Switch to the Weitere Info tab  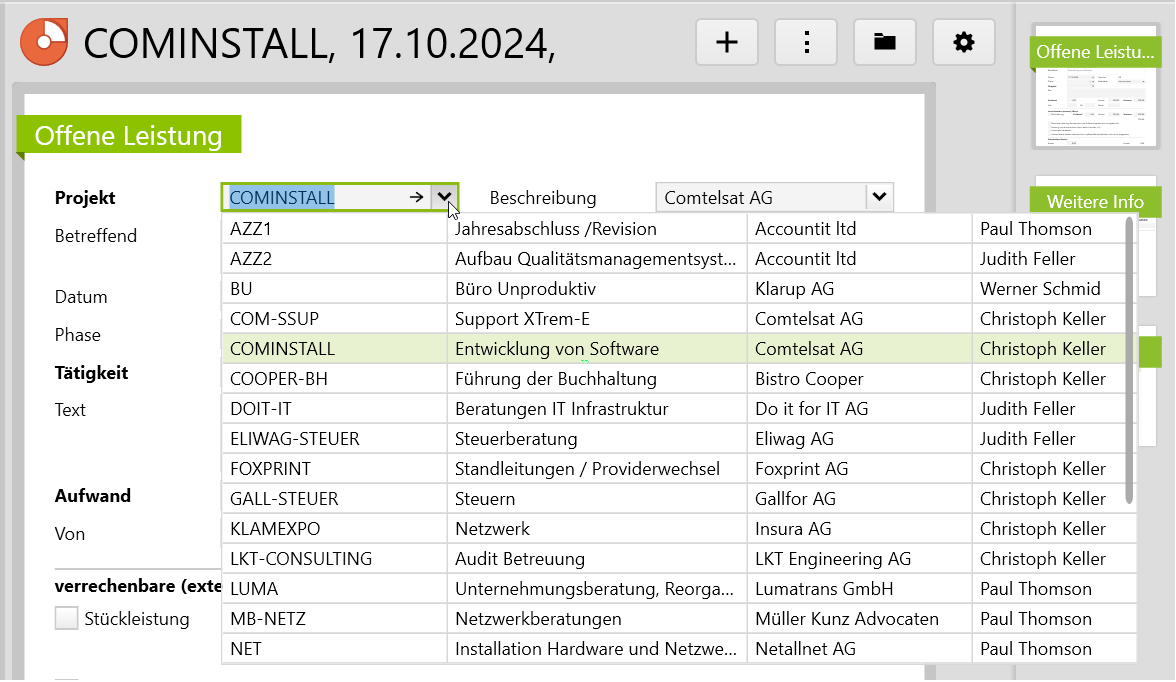pos(1094,202)
